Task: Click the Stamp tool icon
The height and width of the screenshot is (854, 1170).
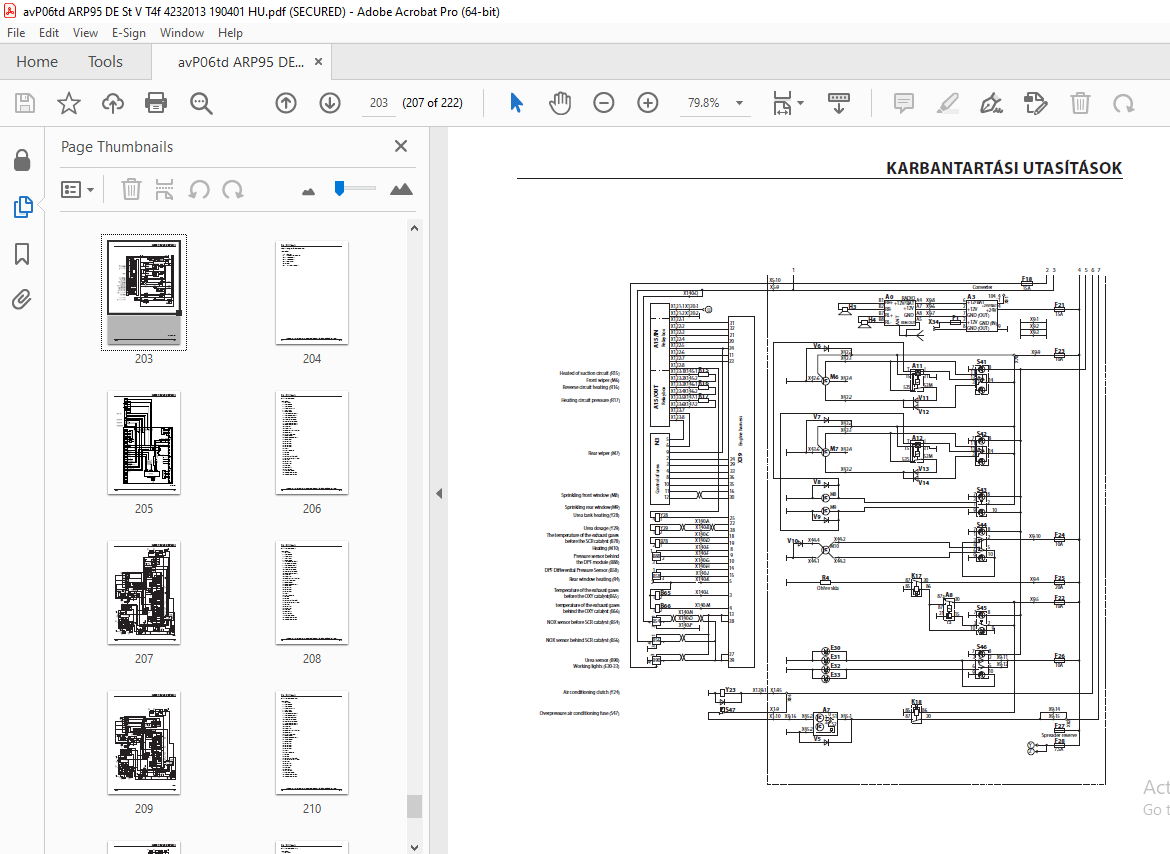Action: click(x=1036, y=103)
